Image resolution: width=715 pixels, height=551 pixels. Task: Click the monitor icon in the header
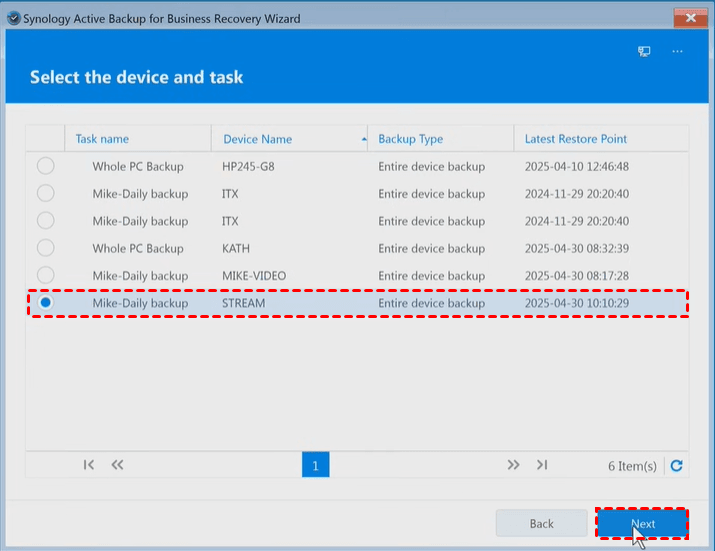[x=645, y=51]
